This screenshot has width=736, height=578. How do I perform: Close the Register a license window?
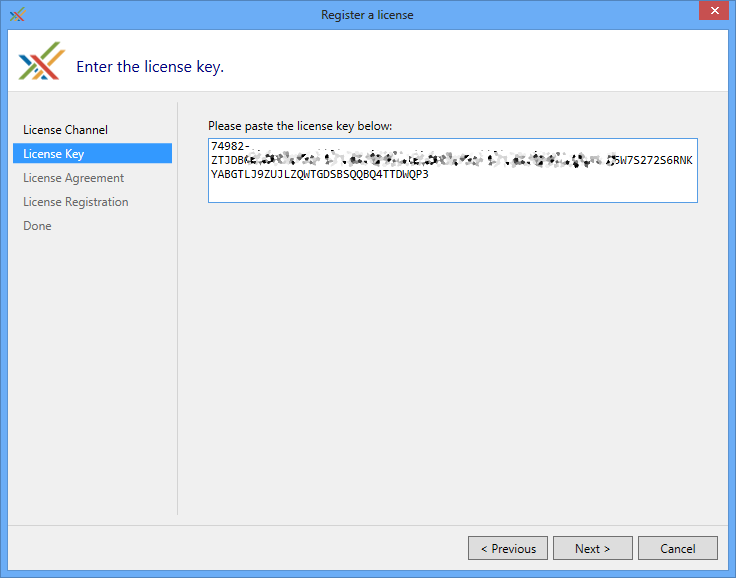712,14
